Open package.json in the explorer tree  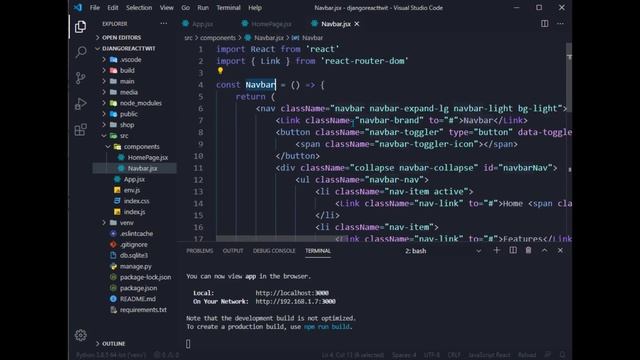tap(138, 288)
